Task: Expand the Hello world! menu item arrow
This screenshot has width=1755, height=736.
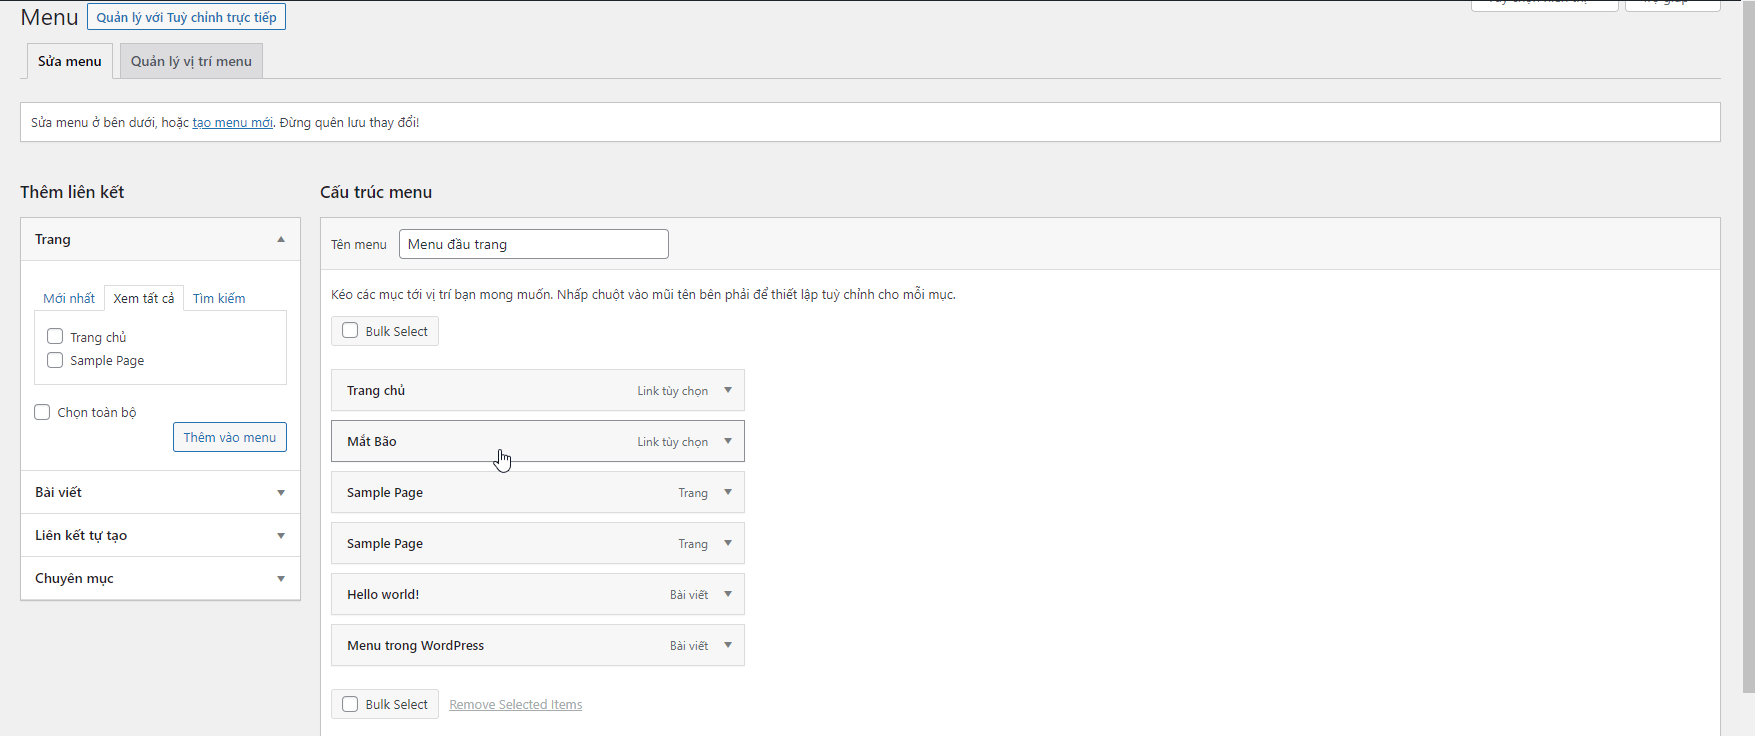Action: (728, 594)
